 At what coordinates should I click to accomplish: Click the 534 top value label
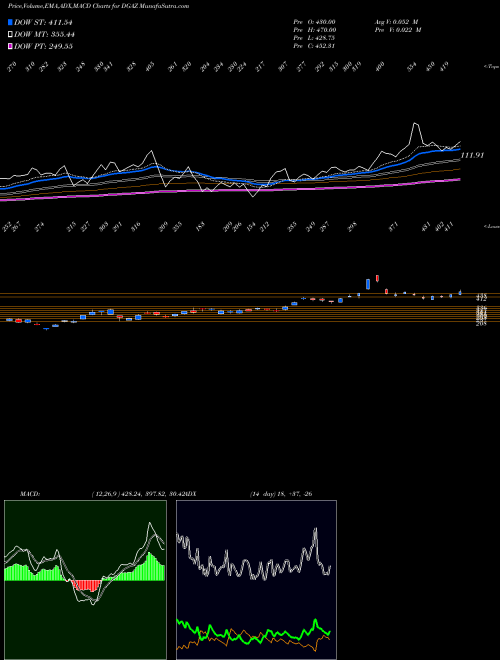(x=412, y=67)
